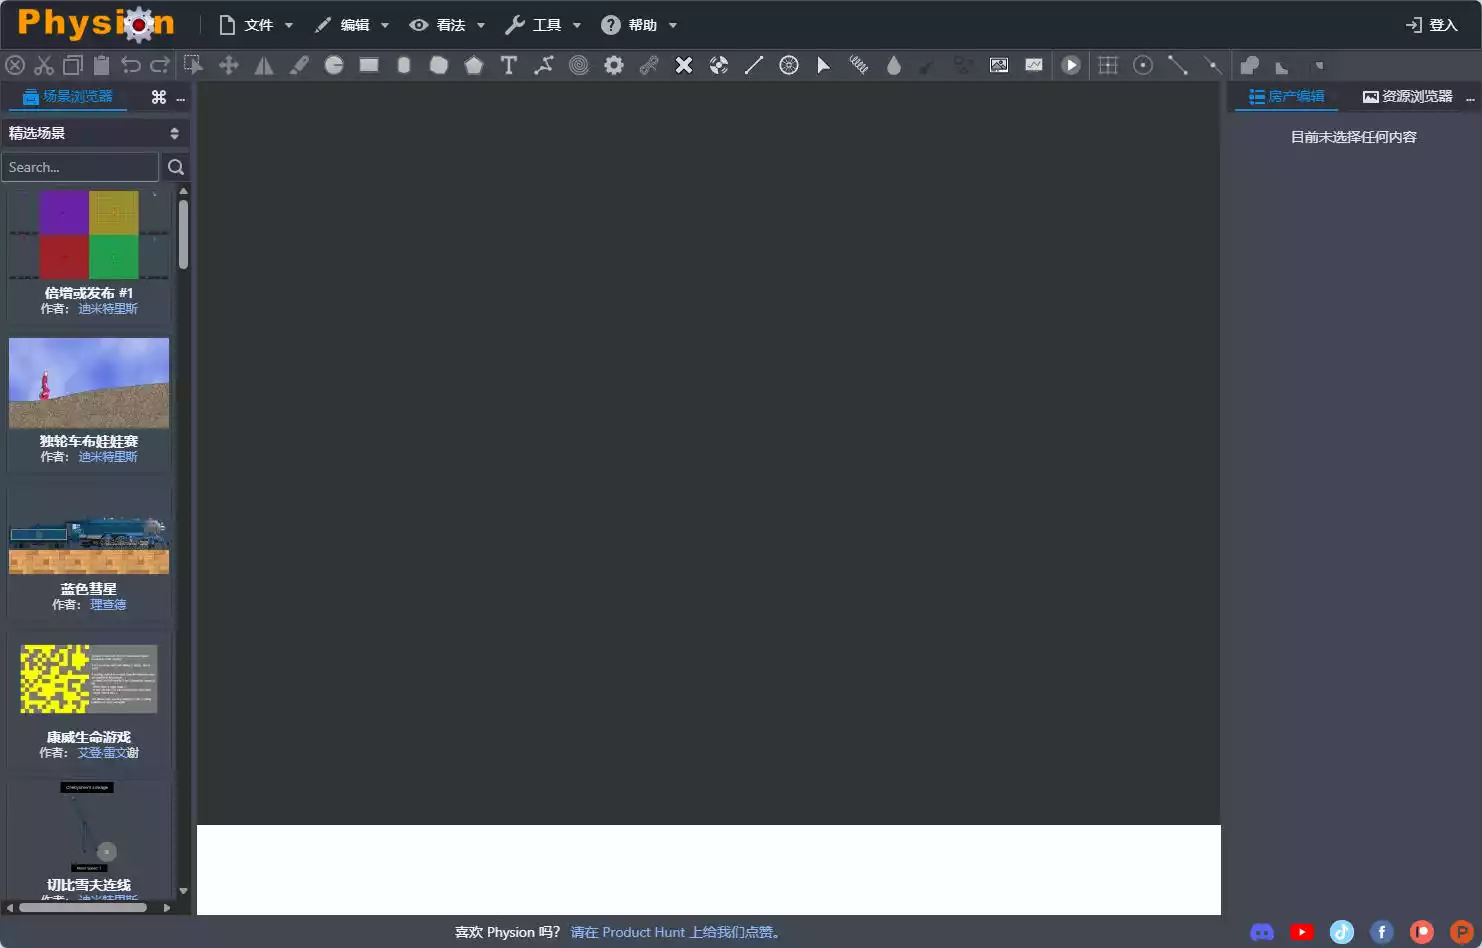Open the right panel overflow (...) menu

coord(1470,97)
